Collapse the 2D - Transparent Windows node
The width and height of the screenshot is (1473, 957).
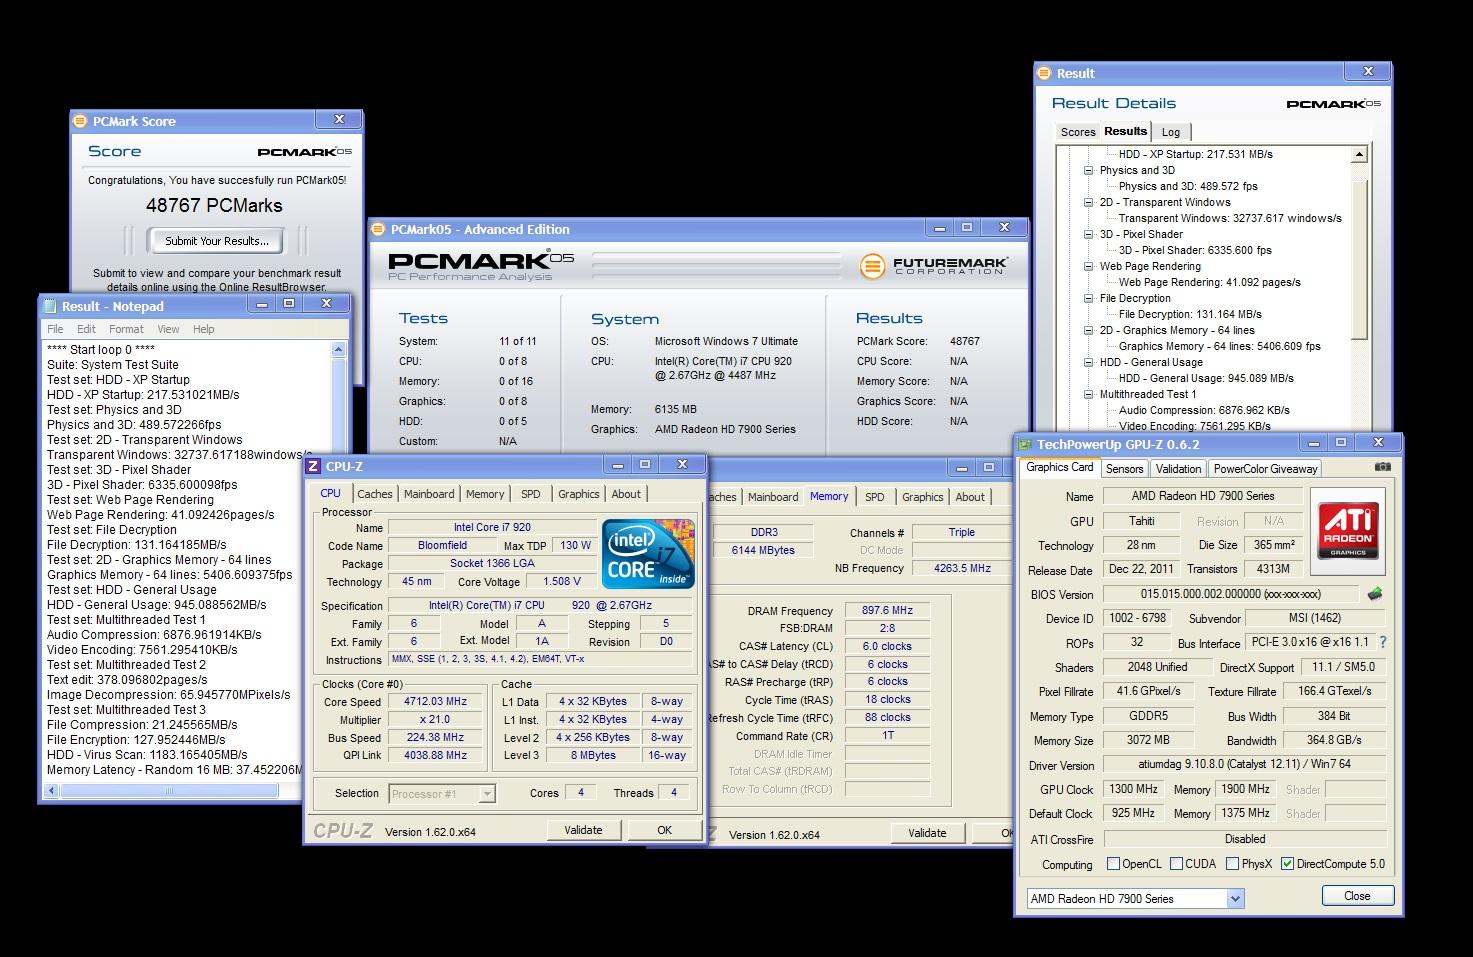tap(1089, 202)
